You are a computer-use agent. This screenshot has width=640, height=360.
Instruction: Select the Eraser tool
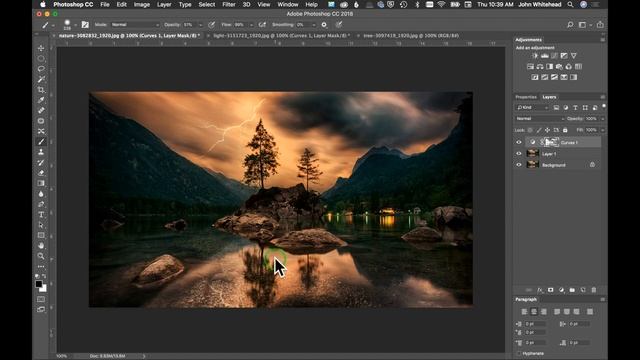click(x=41, y=173)
